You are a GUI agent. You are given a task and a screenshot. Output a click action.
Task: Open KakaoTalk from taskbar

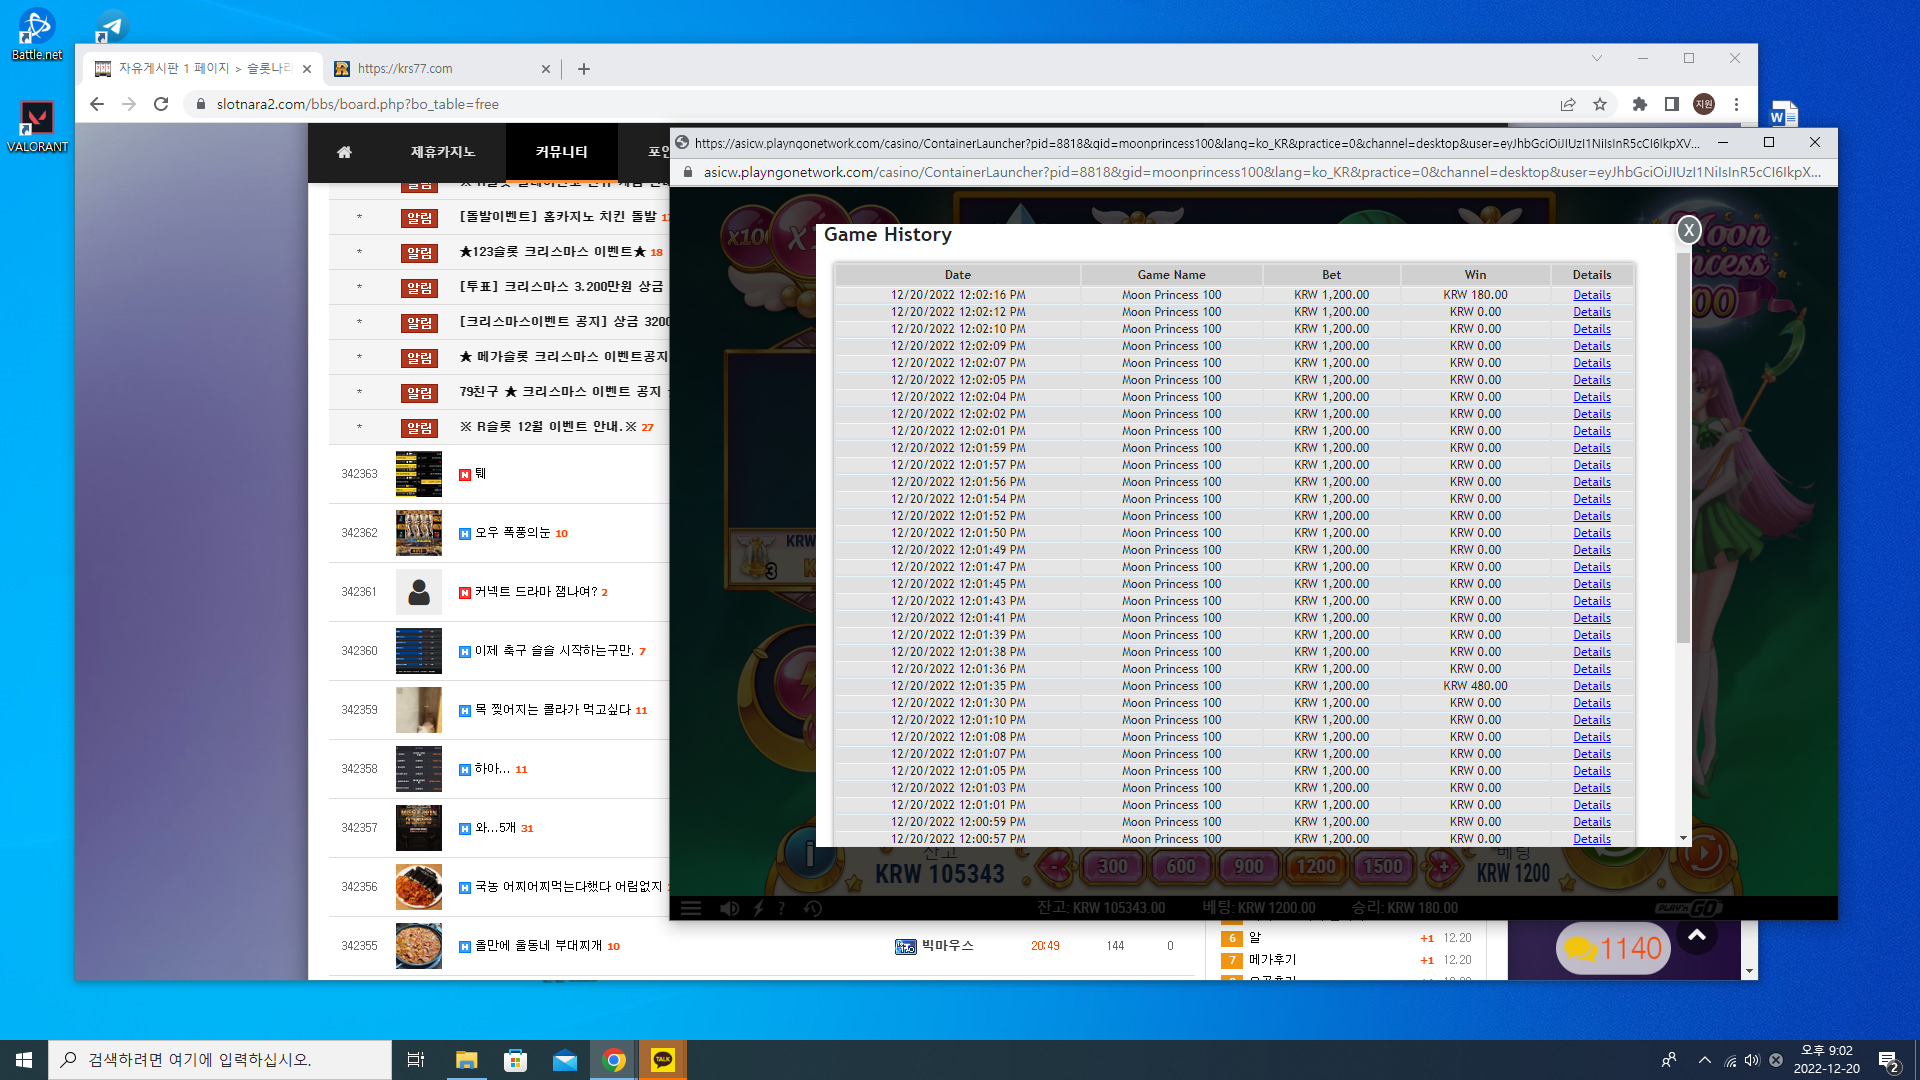coord(663,1060)
